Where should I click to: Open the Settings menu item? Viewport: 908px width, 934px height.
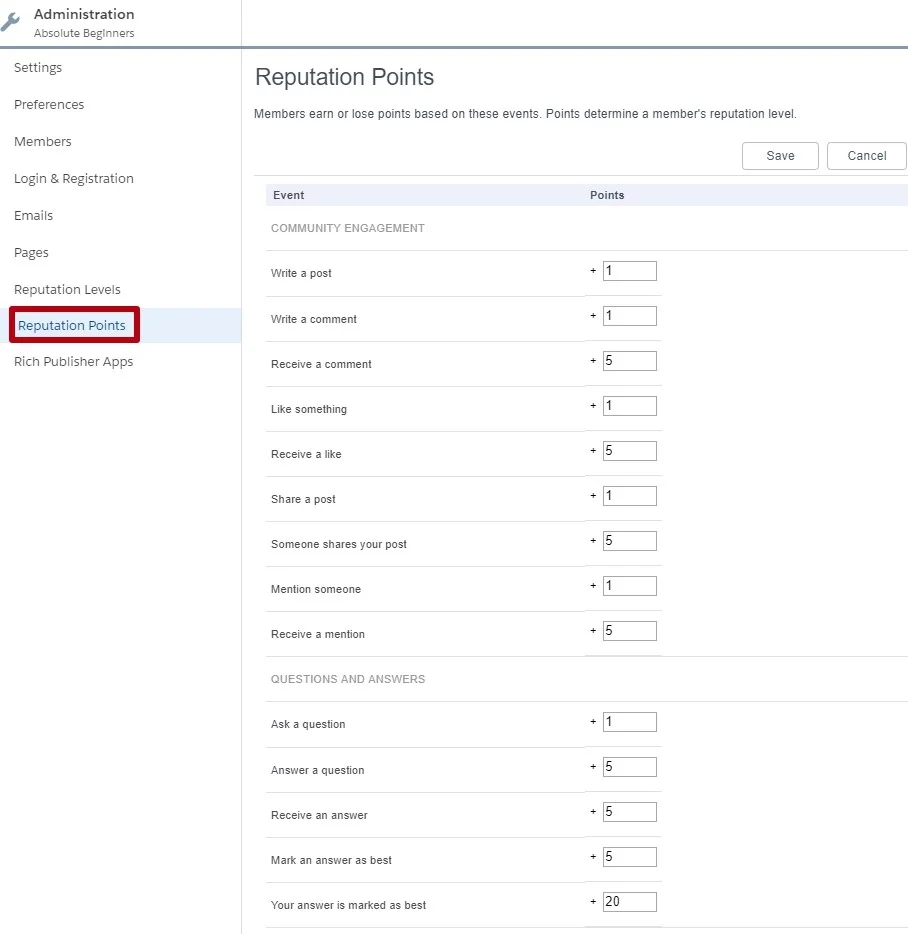38,67
